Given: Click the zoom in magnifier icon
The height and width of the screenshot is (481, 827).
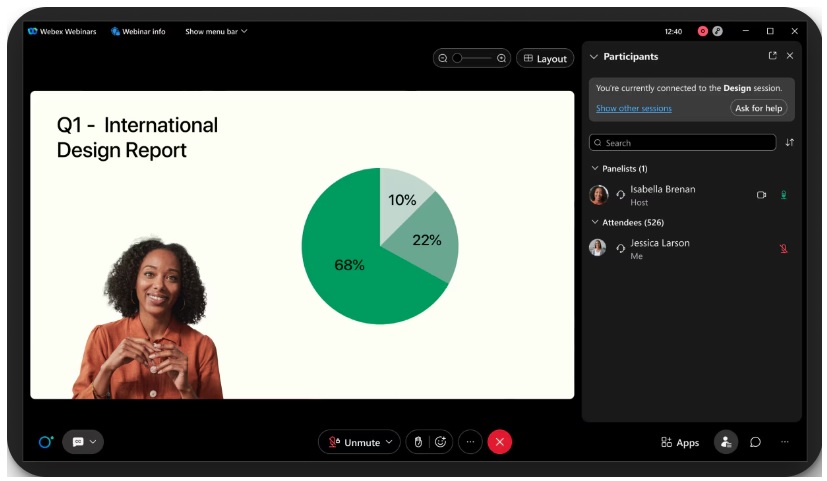Looking at the screenshot, I should [x=502, y=59].
